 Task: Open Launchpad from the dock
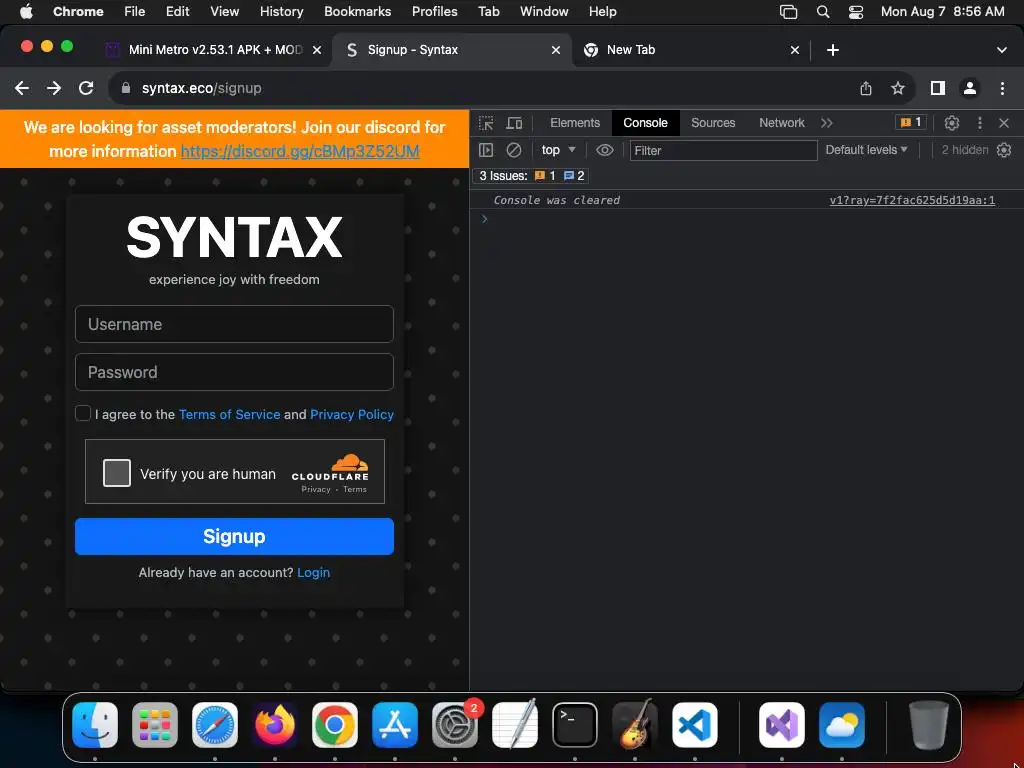(x=155, y=725)
